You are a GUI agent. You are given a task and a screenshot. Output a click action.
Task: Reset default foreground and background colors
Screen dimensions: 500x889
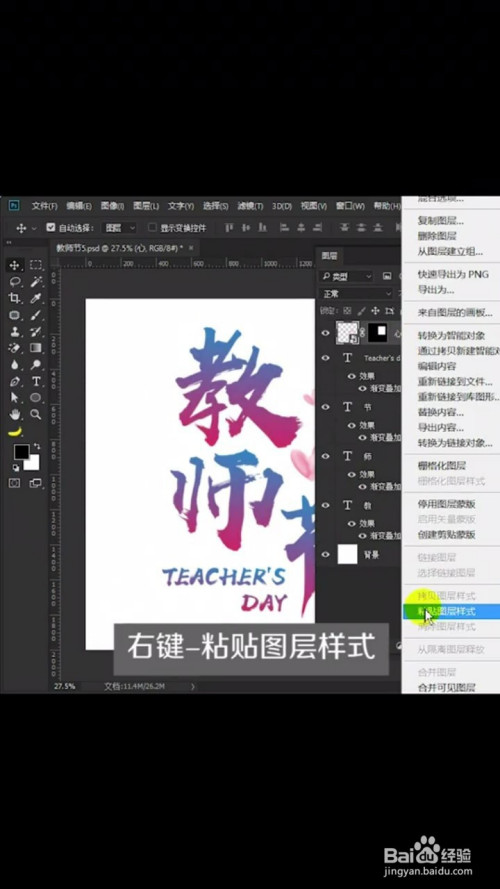point(15,468)
